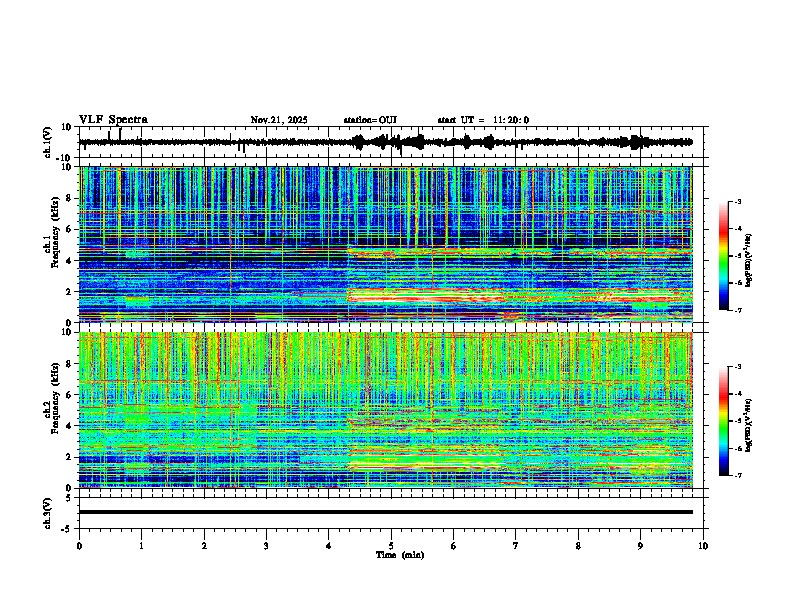The height and width of the screenshot is (612, 792).
Task: Click the ch.2 spectrogram panel
Action: click(x=385, y=410)
